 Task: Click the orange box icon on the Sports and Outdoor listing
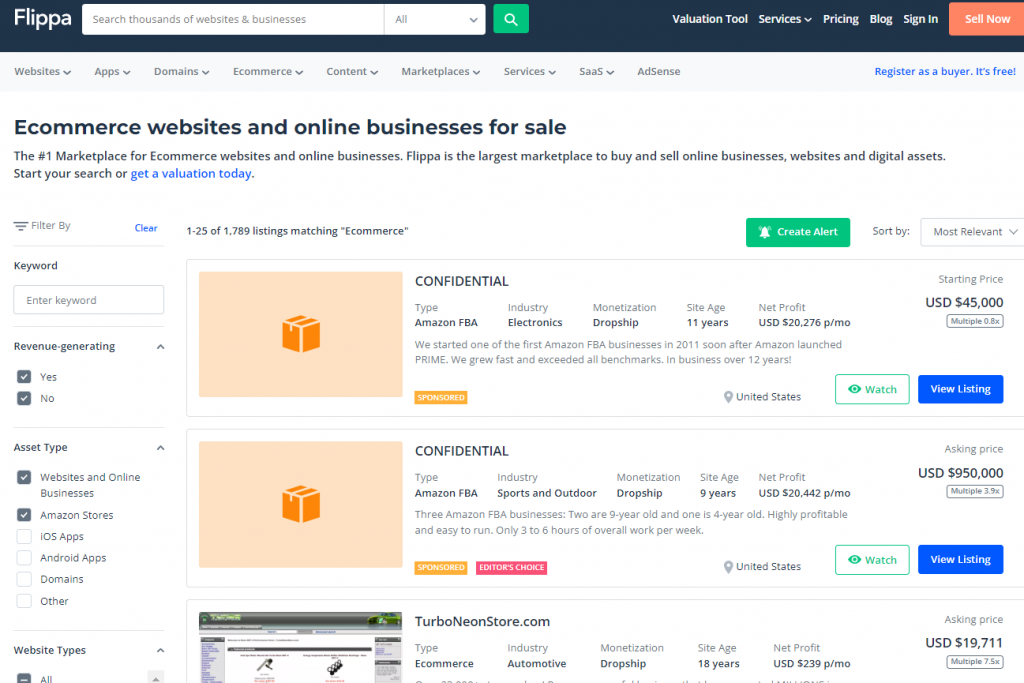[301, 504]
